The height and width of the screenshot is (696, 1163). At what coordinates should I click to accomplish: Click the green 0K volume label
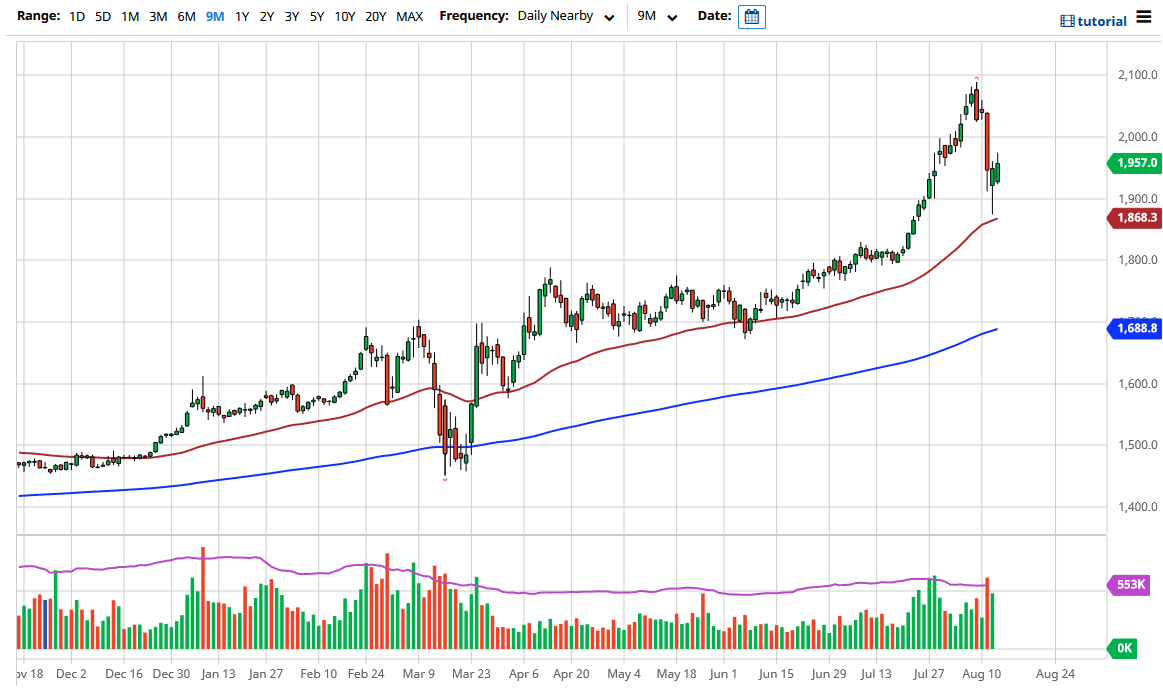(x=1125, y=649)
